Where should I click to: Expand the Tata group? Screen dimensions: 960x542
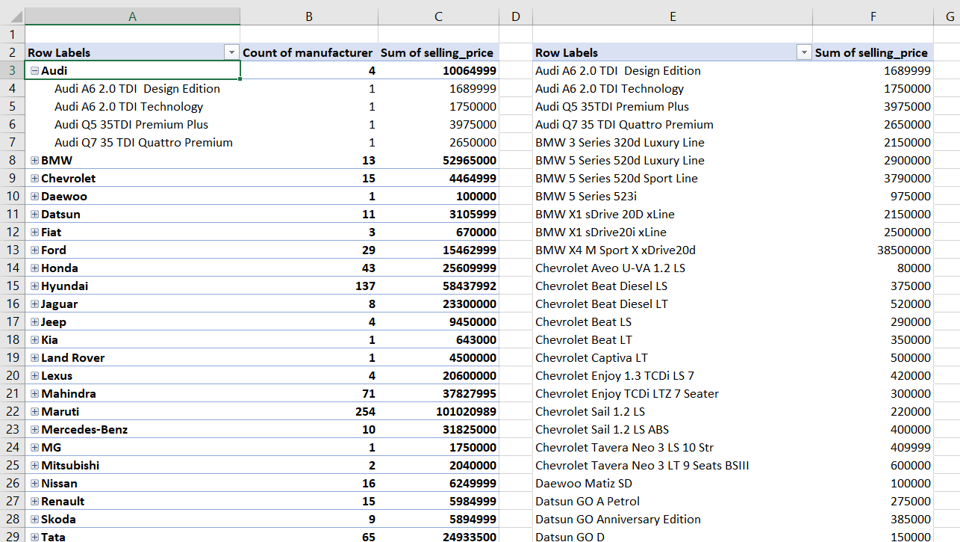34,537
